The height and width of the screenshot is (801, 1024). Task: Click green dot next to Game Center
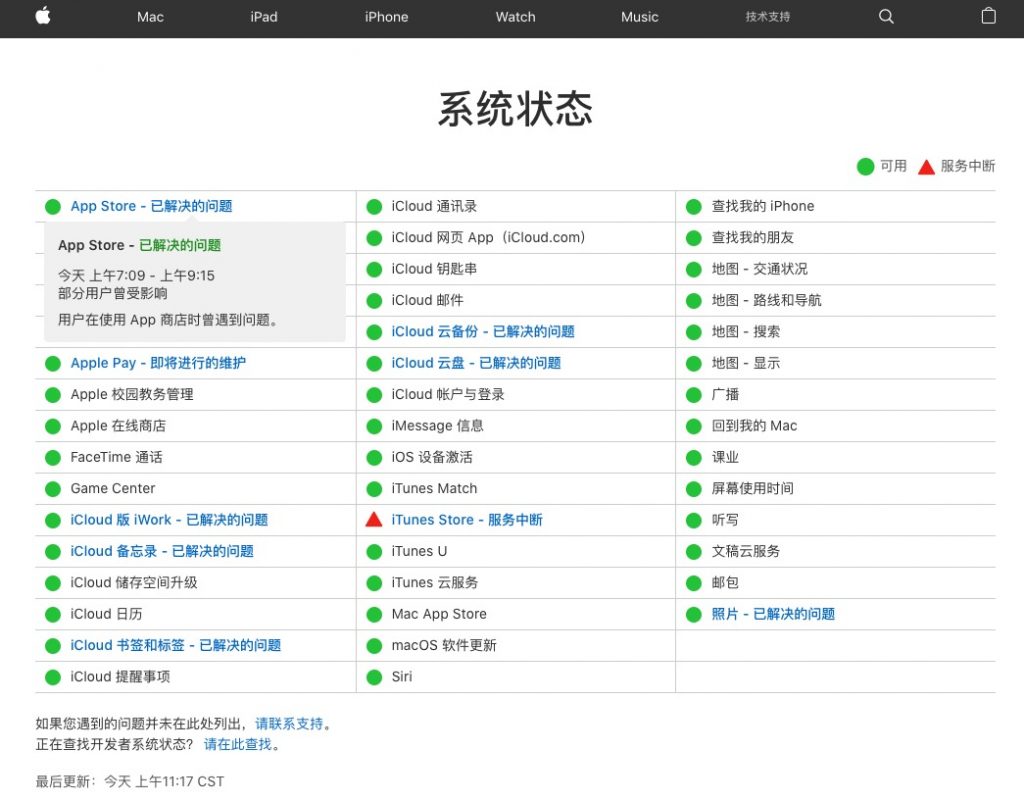point(53,489)
